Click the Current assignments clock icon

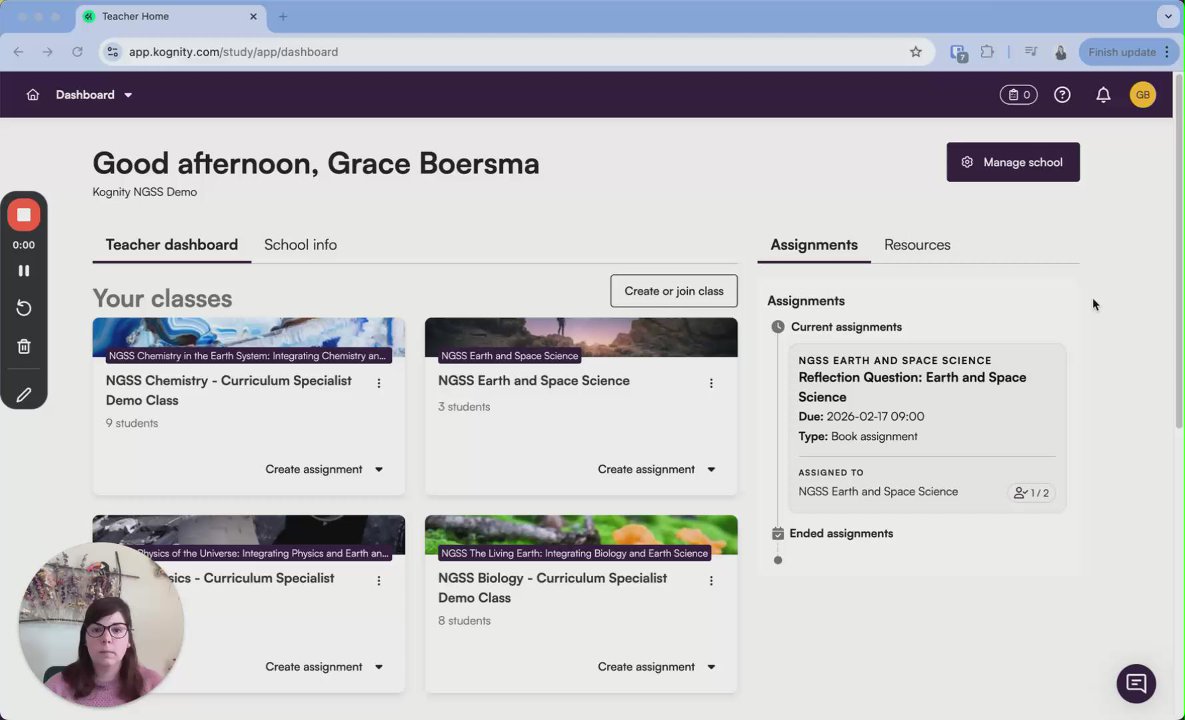click(x=778, y=327)
